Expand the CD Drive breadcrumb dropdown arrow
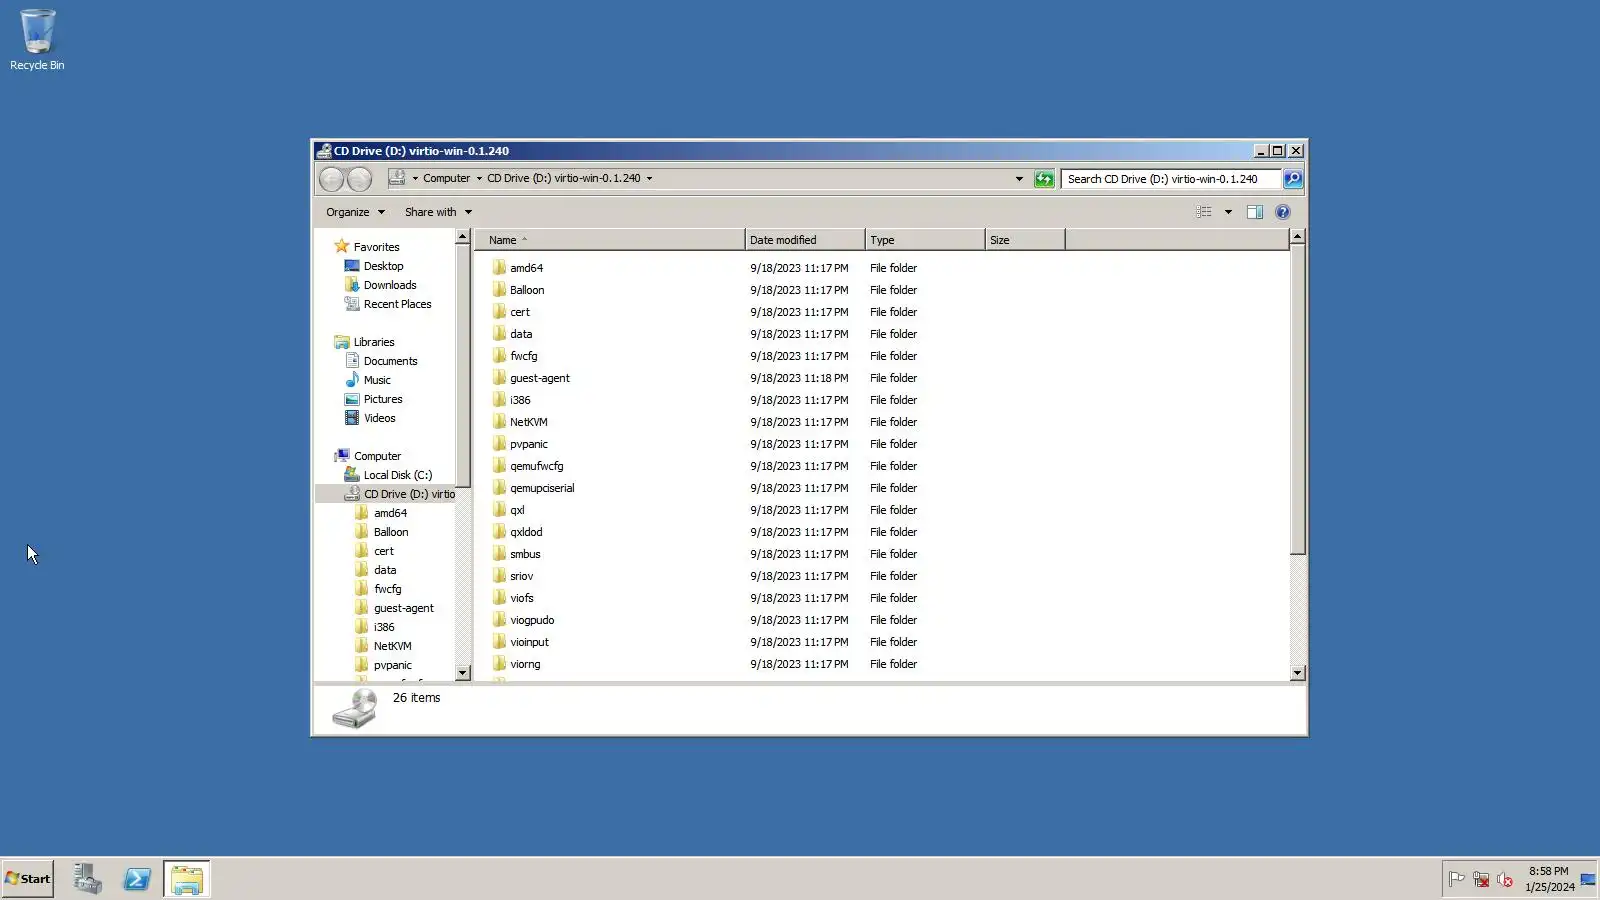 pyautogui.click(x=649, y=179)
